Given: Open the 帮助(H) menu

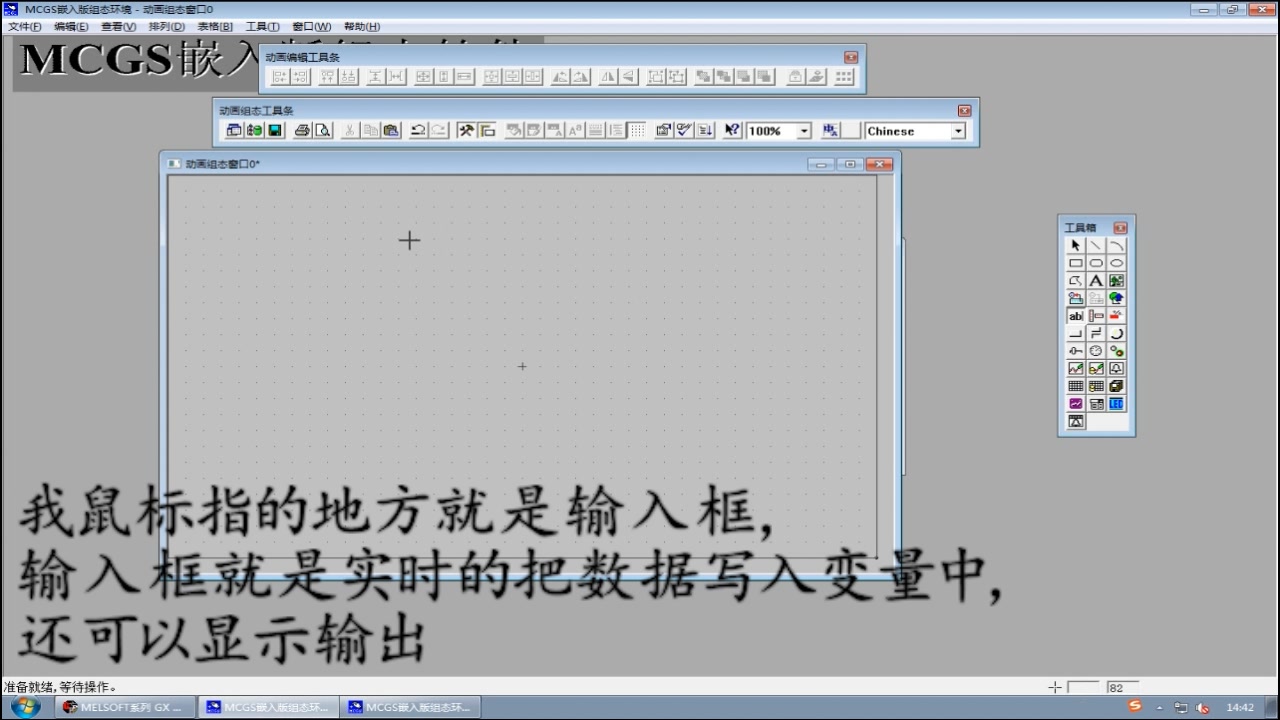Looking at the screenshot, I should click(x=361, y=26).
